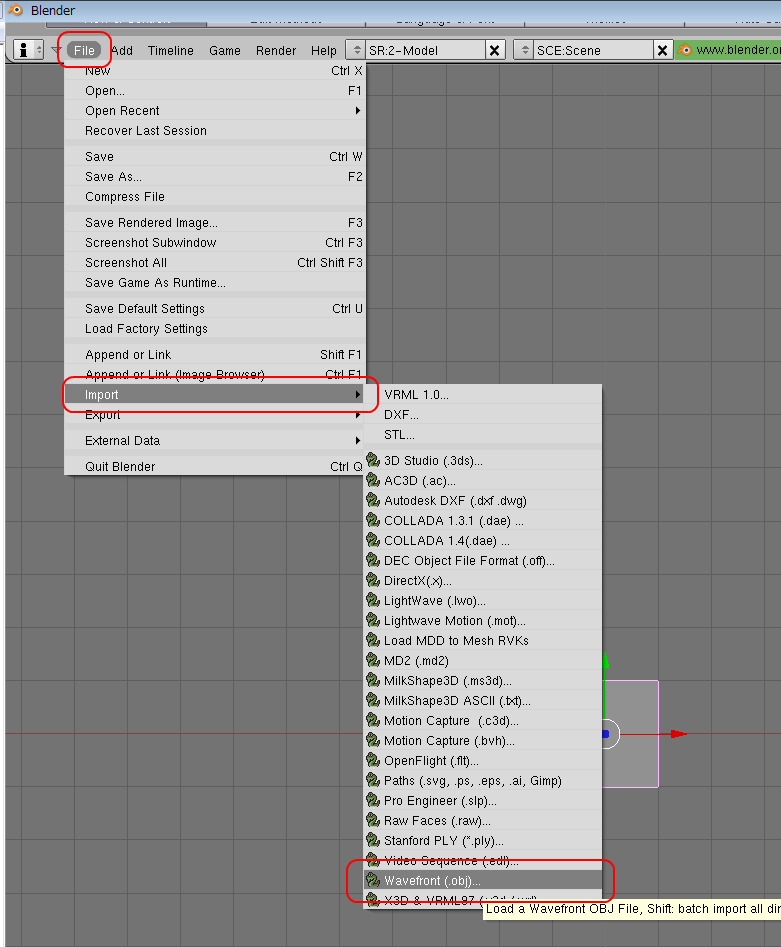The width and height of the screenshot is (781, 947).
Task: Click the script icon for Raw Faces (.raw)
Action: click(373, 820)
